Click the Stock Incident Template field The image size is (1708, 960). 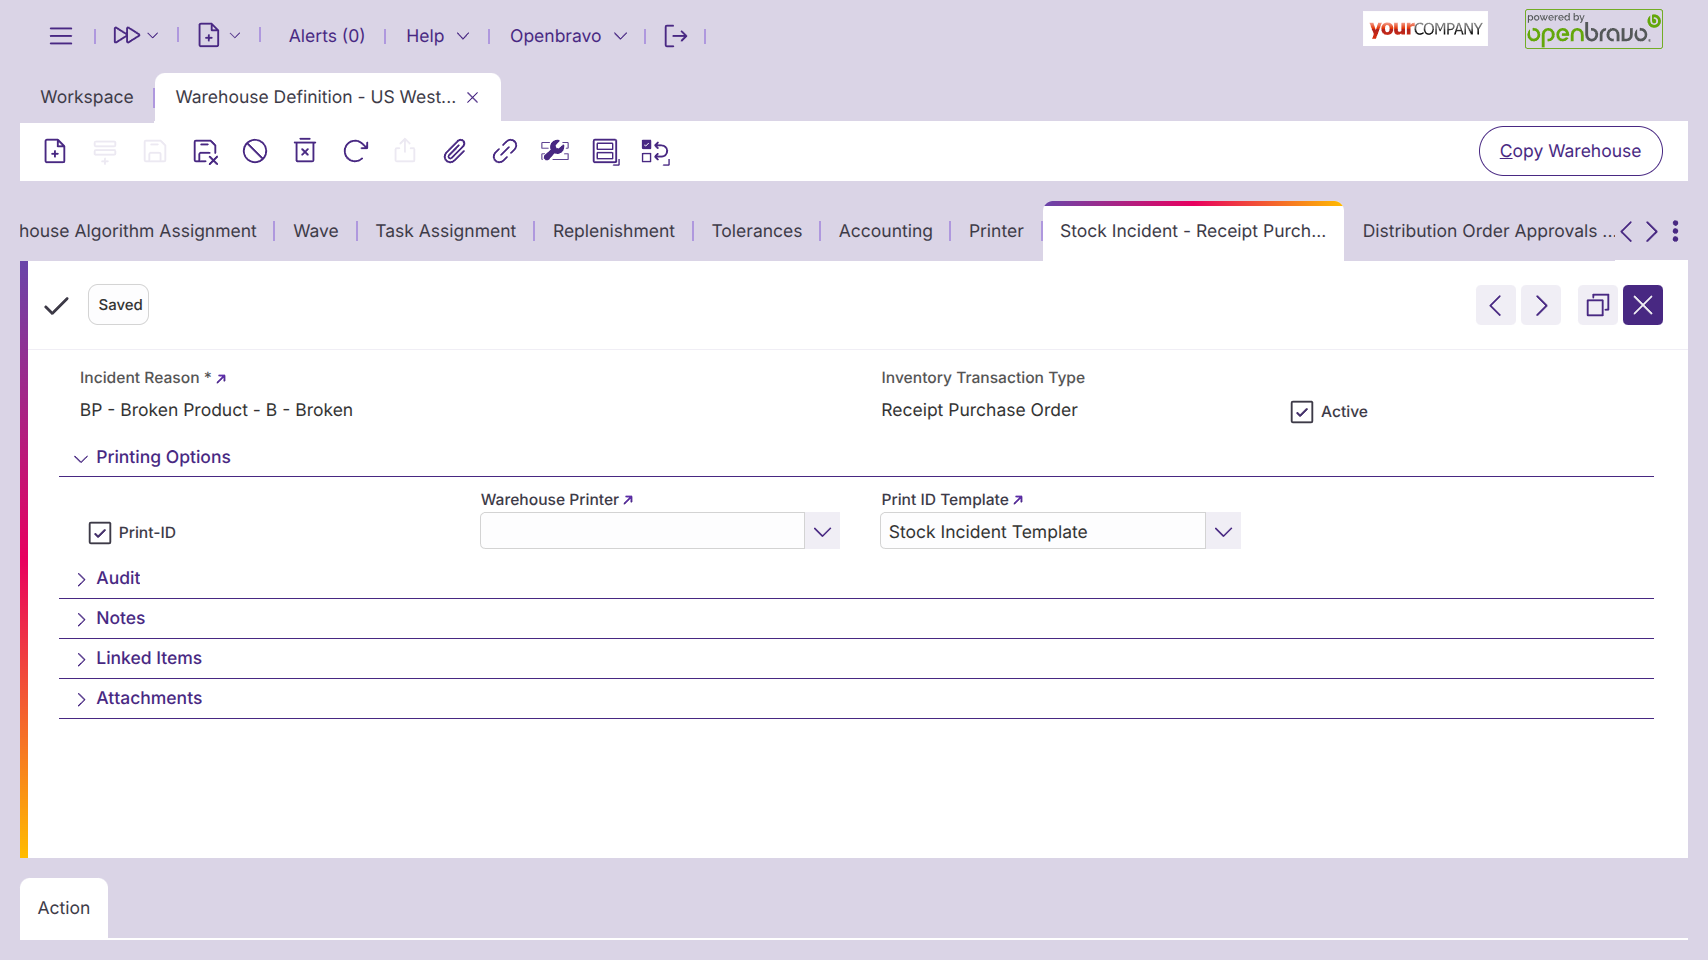coord(1042,531)
